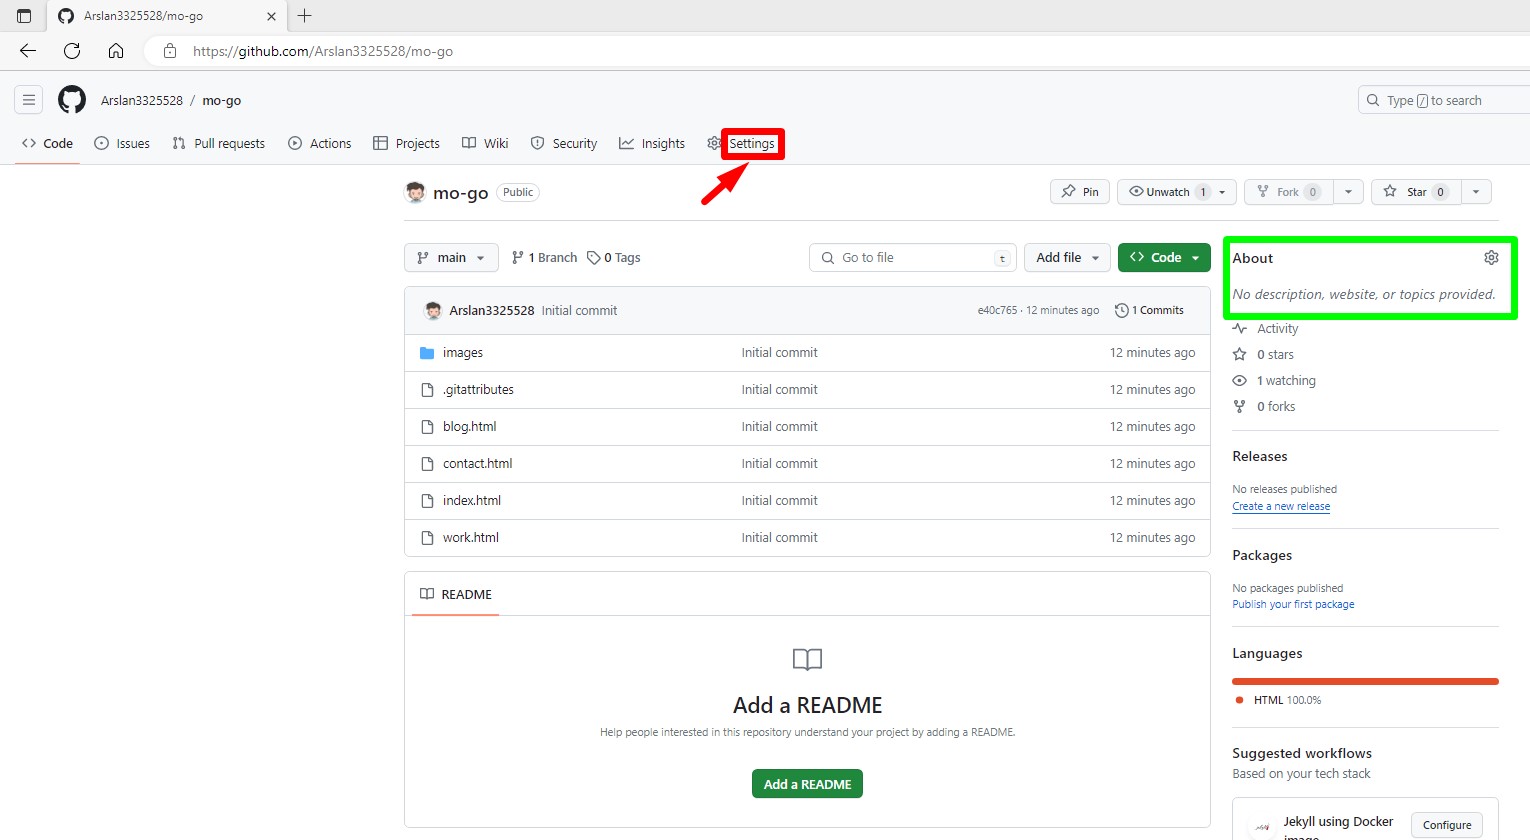Open the hamburger navigation menu
The width and height of the screenshot is (1530, 840).
pyautogui.click(x=29, y=100)
